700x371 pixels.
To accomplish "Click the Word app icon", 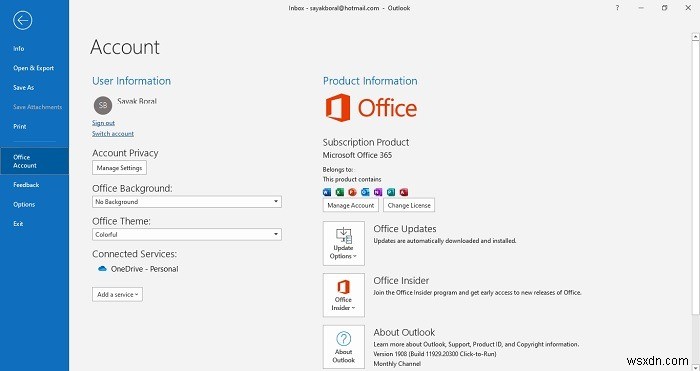I will 327,192.
